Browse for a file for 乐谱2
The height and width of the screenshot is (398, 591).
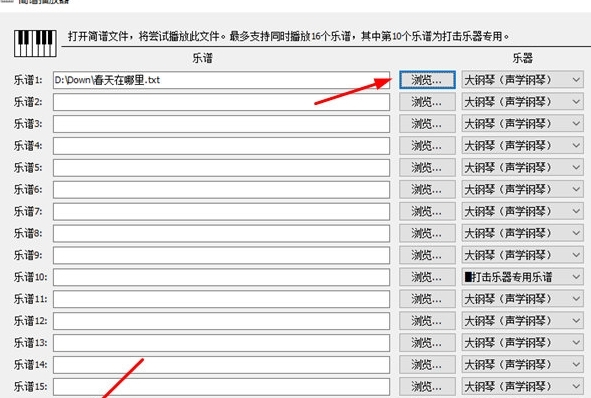[427, 102]
